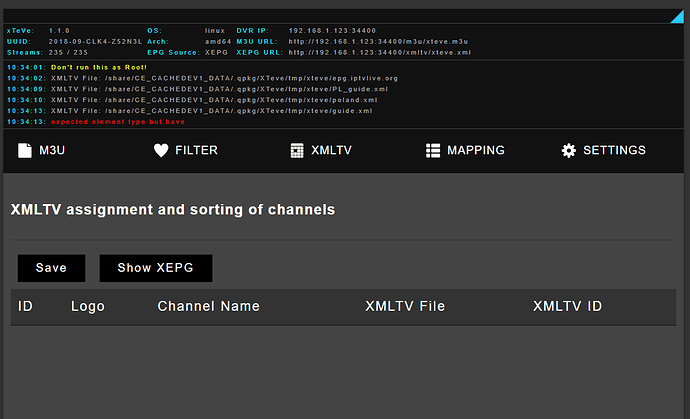Click the XMLTV grid icon

pyautogui.click(x=297, y=151)
